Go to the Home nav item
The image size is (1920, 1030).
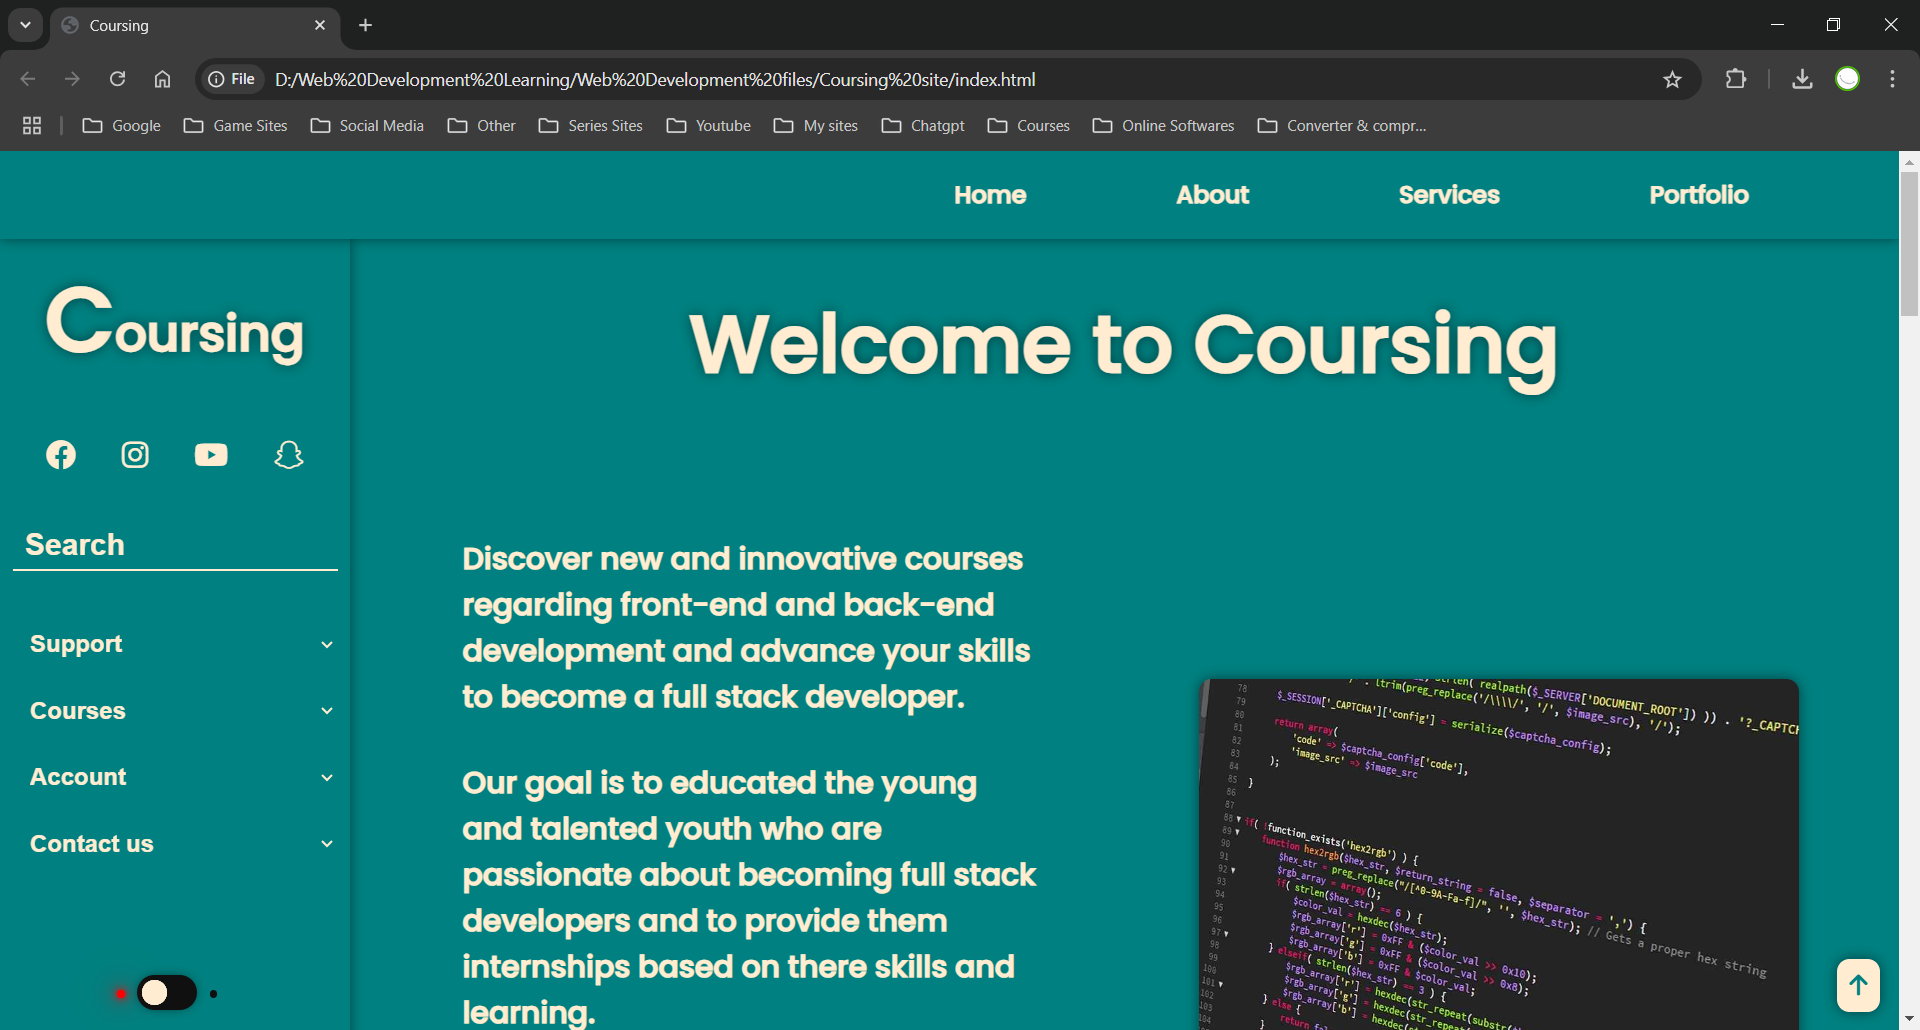tap(990, 195)
